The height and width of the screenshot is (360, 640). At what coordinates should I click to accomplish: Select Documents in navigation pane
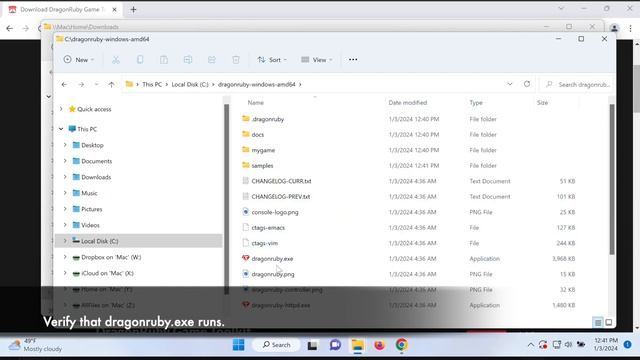[x=96, y=161]
